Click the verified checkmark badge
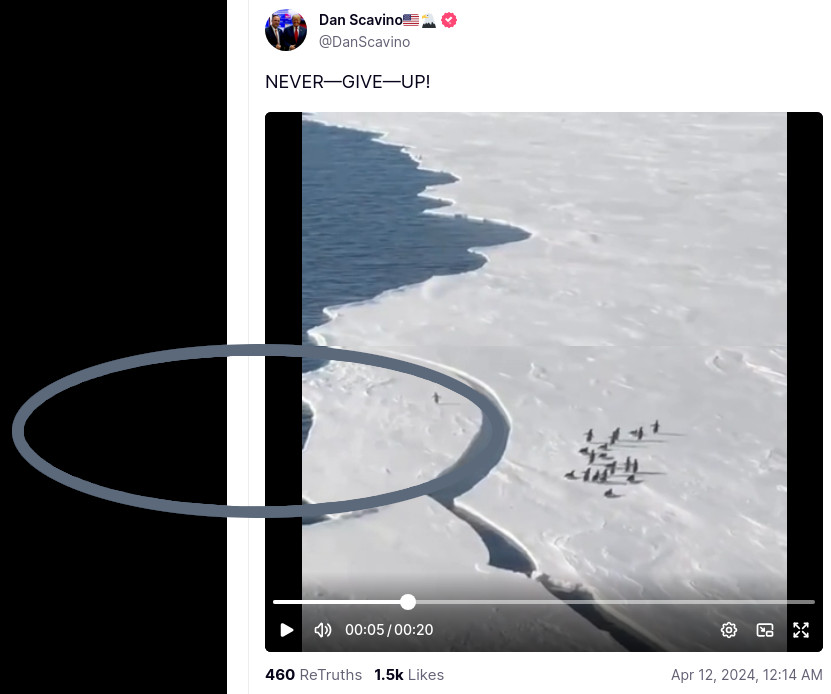831x694 pixels. 449,20
